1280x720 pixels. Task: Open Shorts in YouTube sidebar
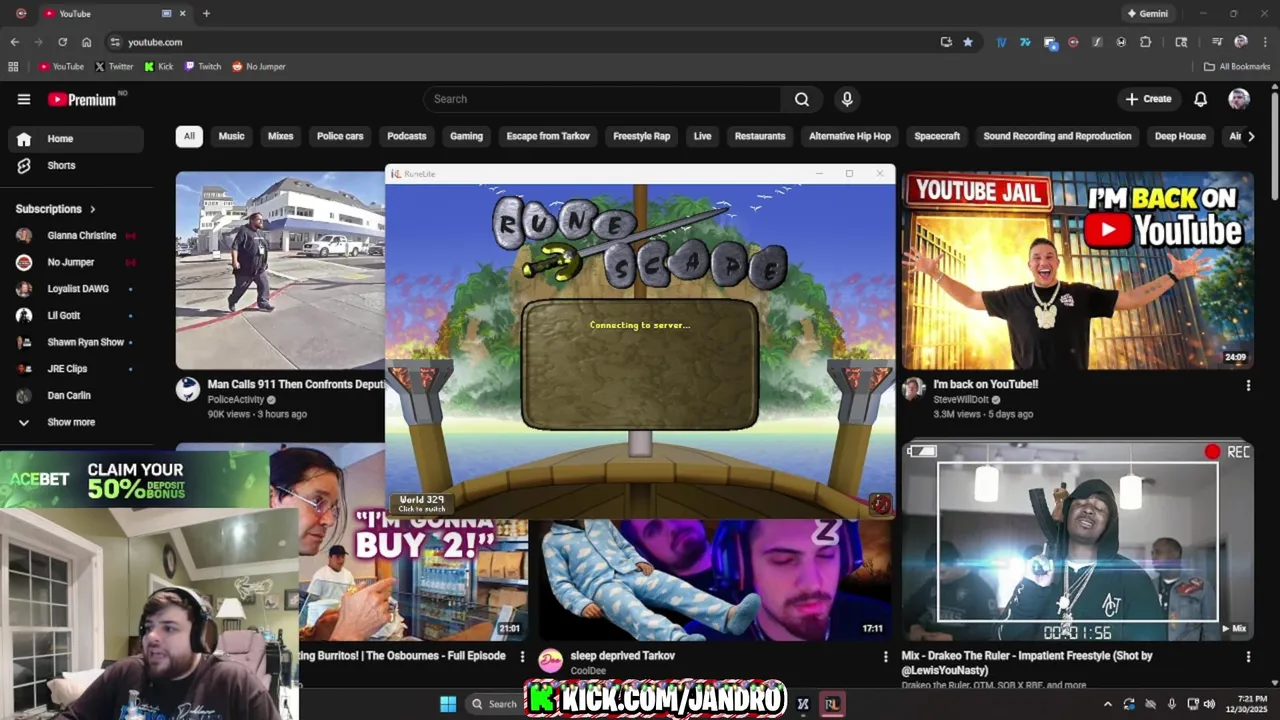pos(76,165)
